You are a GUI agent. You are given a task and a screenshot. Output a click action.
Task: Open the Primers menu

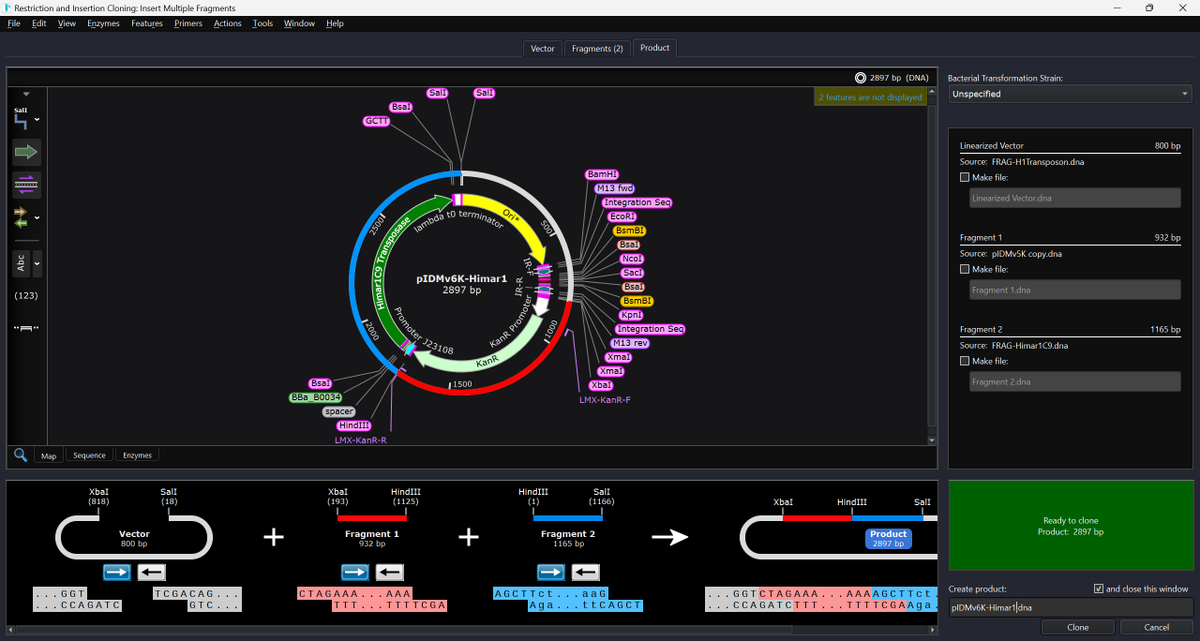pyautogui.click(x=188, y=23)
